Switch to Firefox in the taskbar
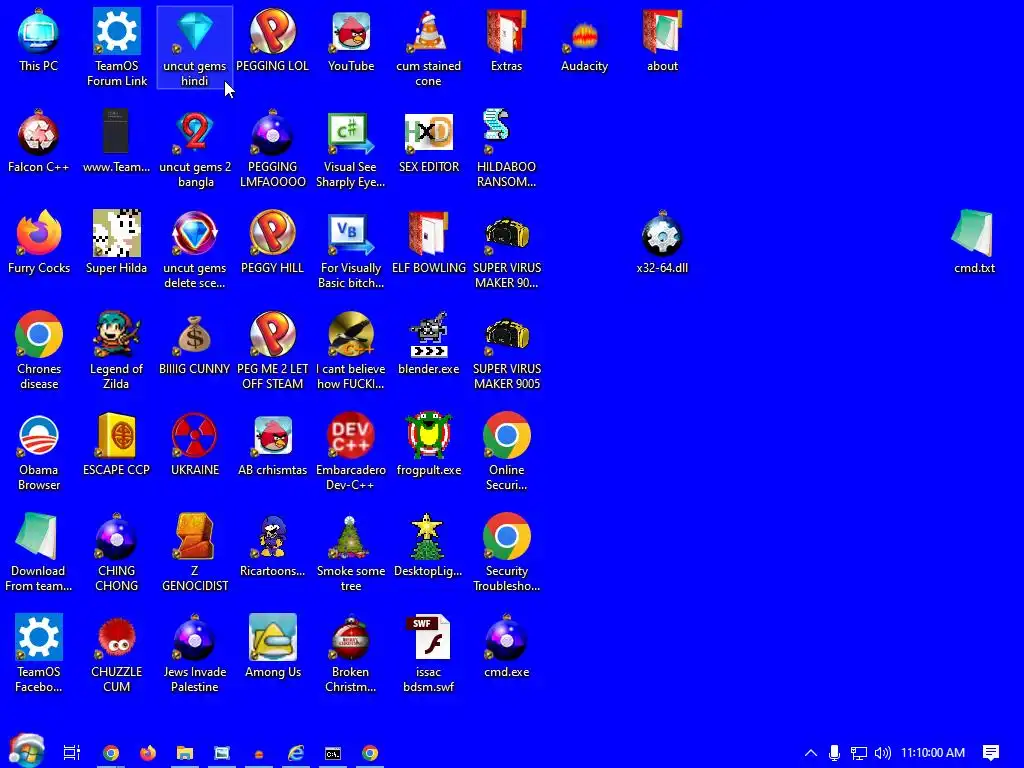 coord(148,753)
